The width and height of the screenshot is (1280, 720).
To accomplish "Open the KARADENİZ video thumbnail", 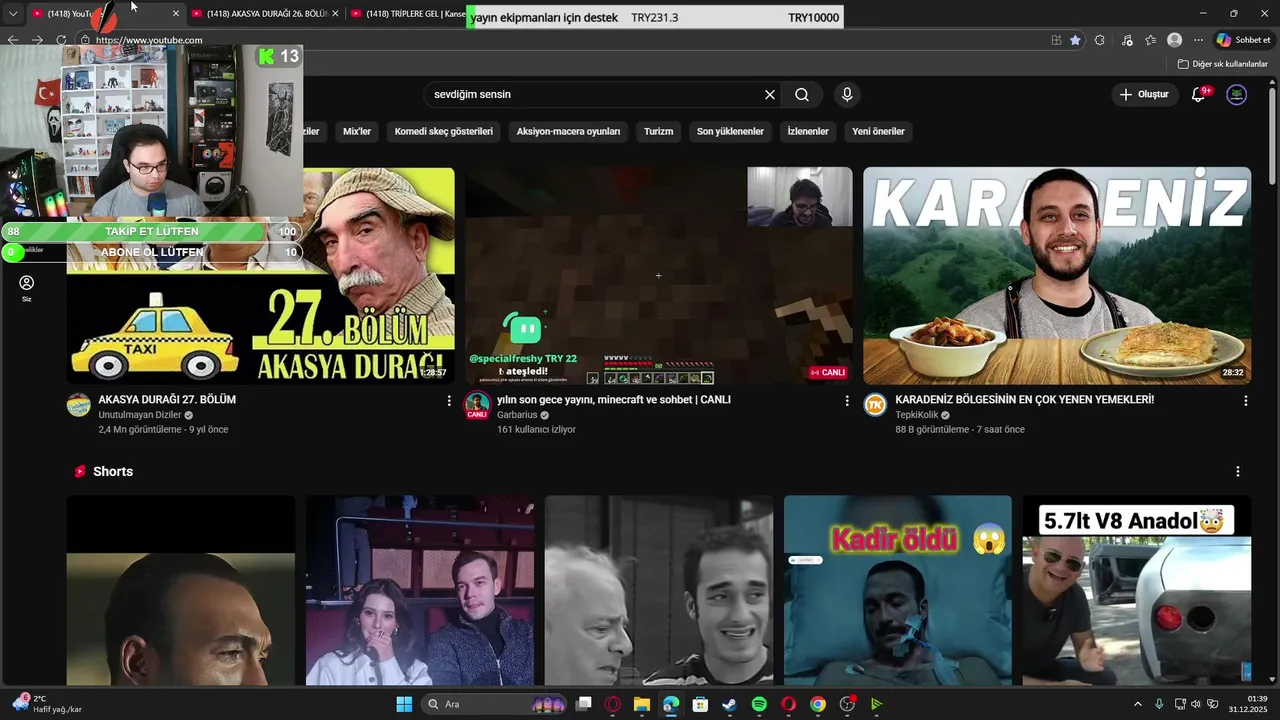I will (1057, 276).
